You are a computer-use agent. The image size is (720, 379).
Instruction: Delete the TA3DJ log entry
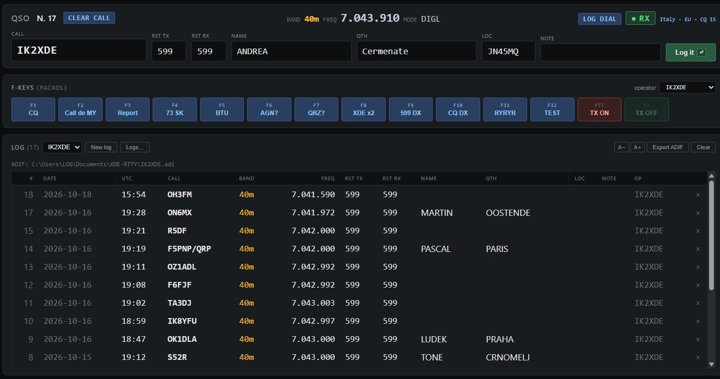(698, 303)
